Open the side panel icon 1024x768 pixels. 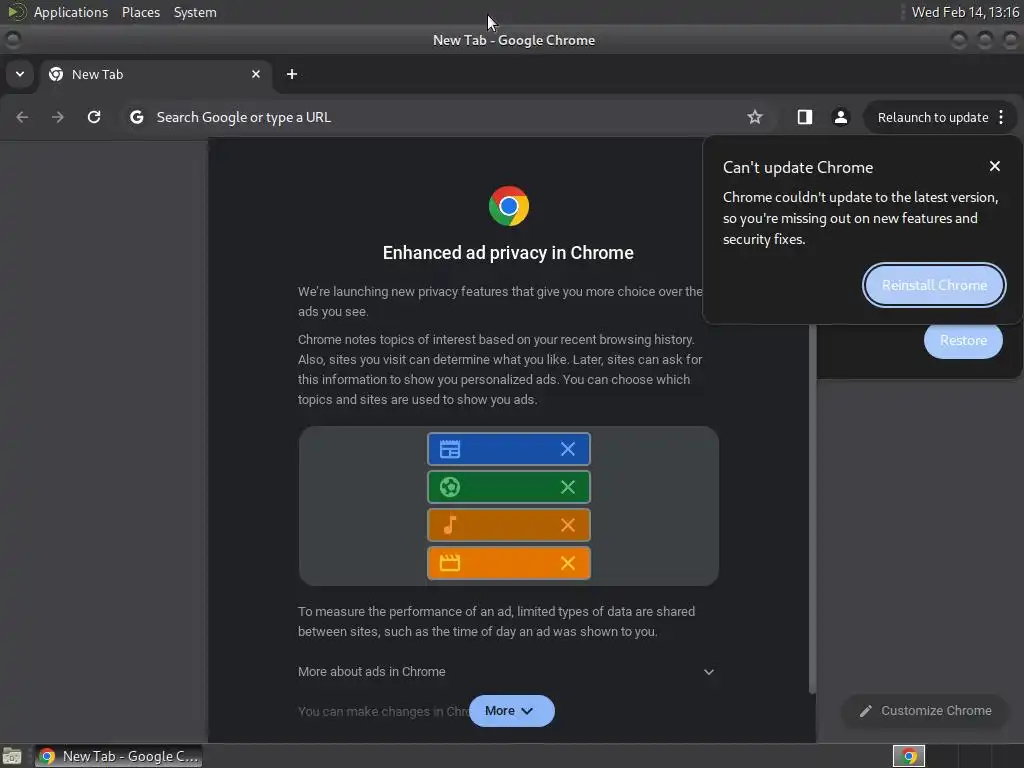pyautogui.click(x=805, y=117)
